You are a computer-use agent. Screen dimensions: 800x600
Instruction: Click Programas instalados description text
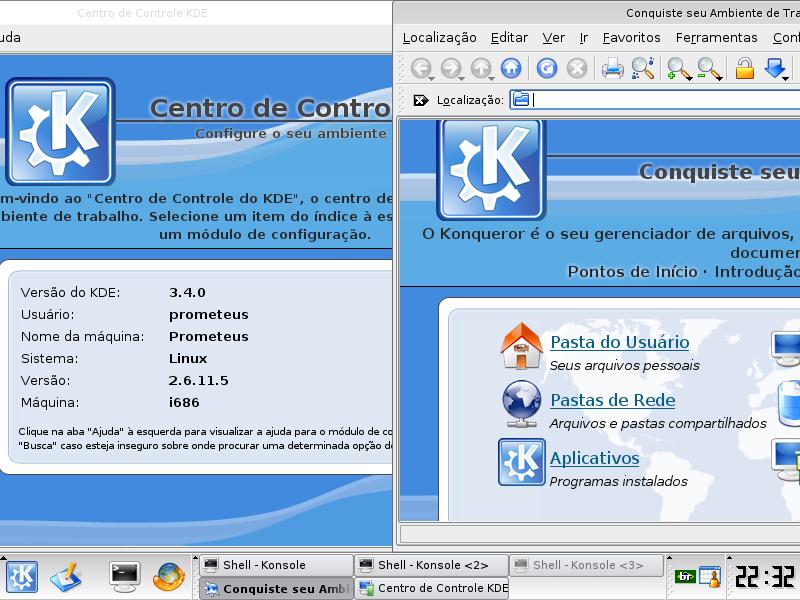click(x=618, y=481)
